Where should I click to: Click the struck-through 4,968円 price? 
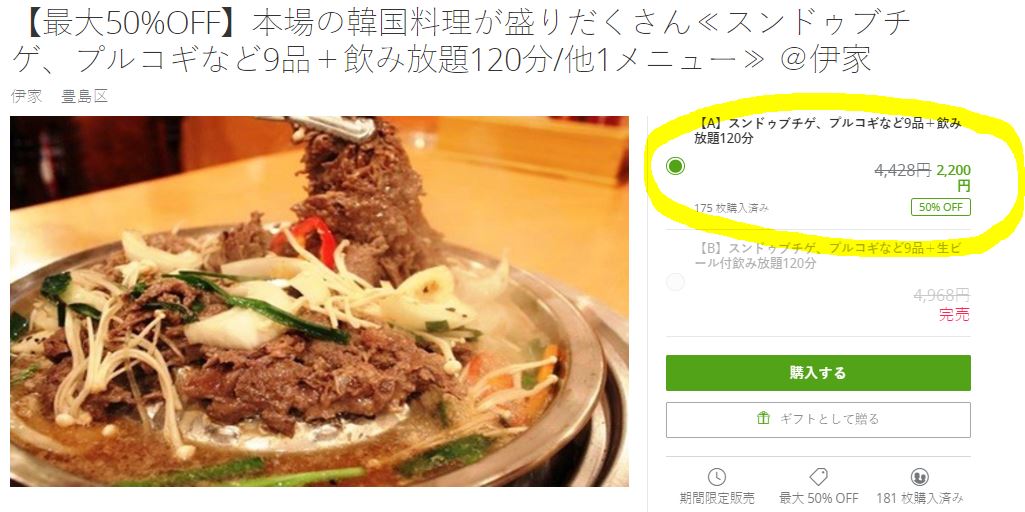tap(942, 295)
